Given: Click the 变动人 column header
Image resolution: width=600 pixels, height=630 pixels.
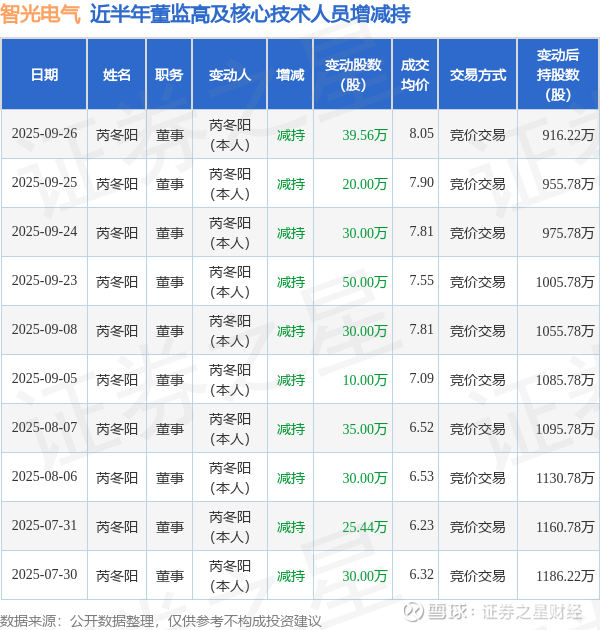Looking at the screenshot, I should click(230, 75).
